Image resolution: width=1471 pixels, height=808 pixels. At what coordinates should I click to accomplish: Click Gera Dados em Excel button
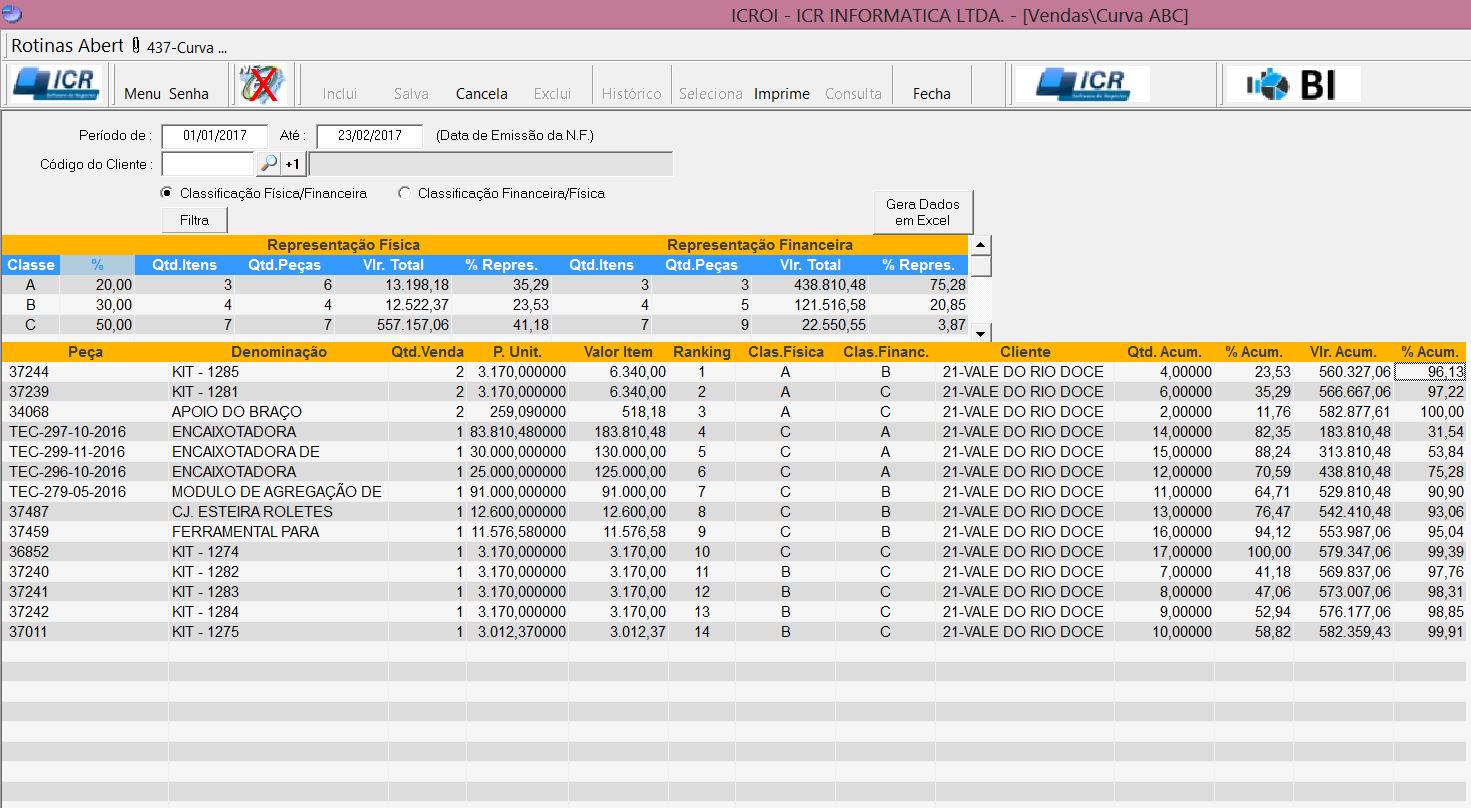point(922,212)
